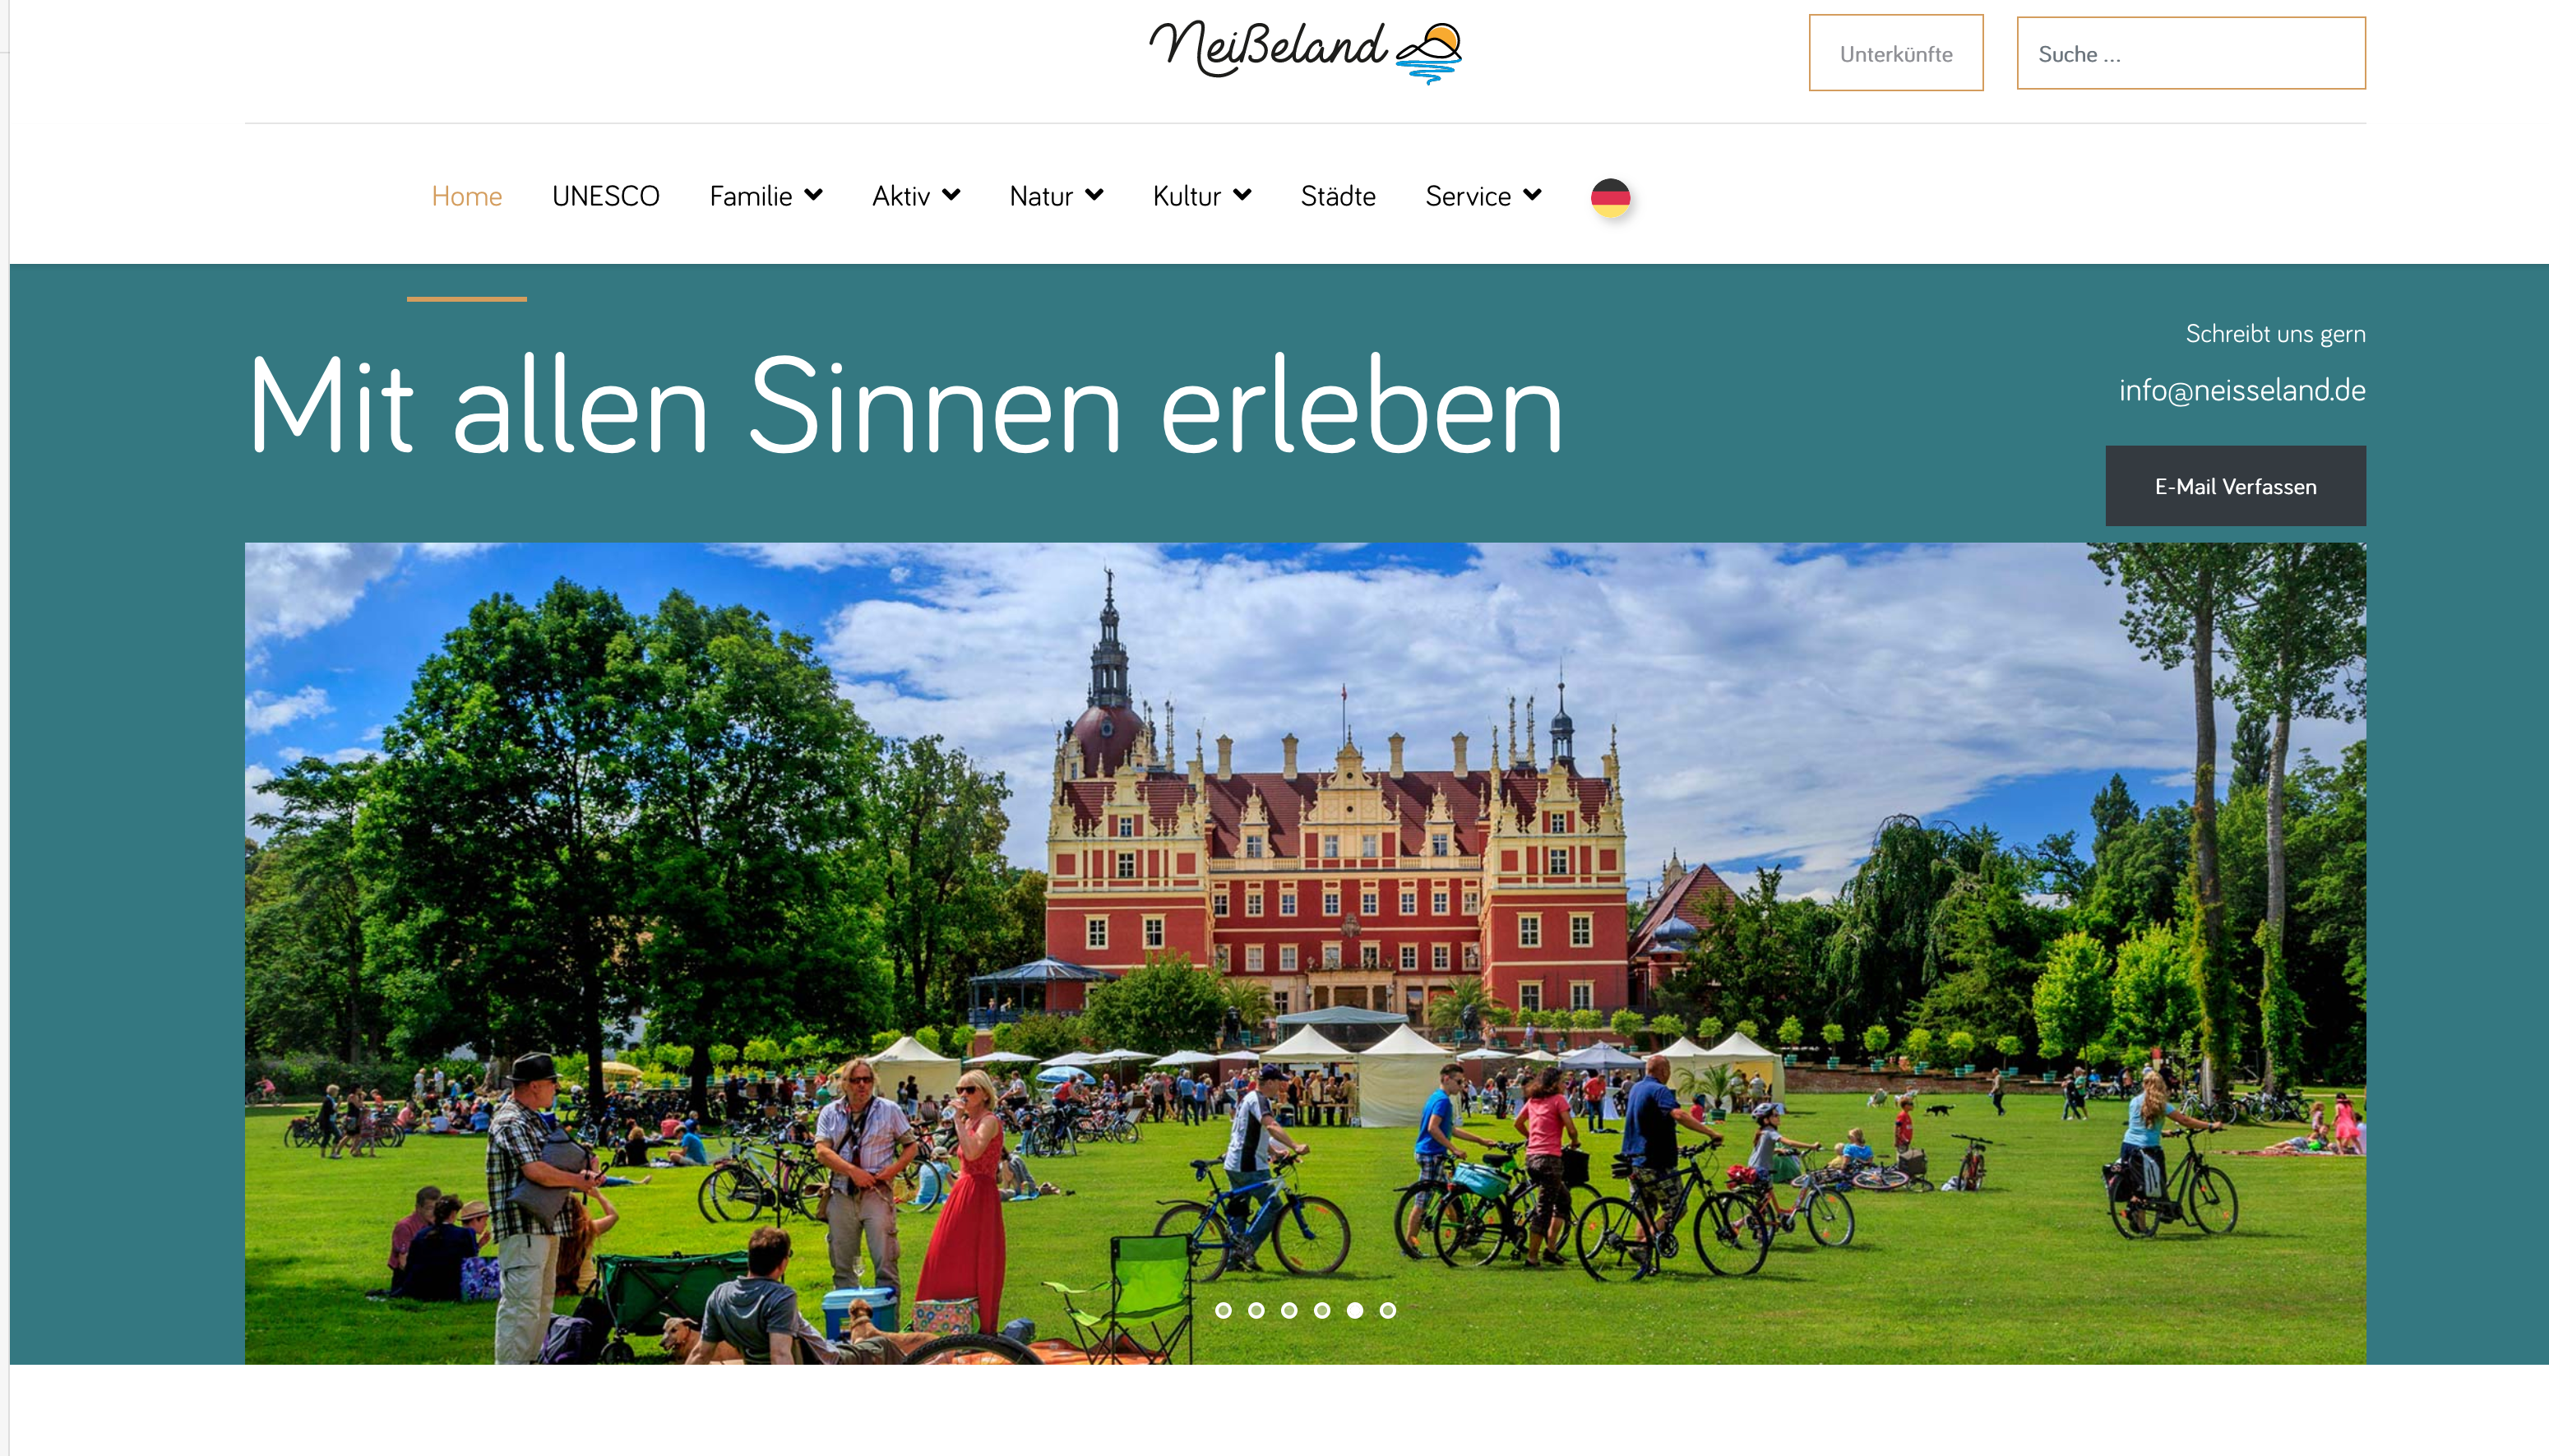The image size is (2549, 1456).
Task: Expand the Familie menu chevron
Action: click(x=814, y=195)
